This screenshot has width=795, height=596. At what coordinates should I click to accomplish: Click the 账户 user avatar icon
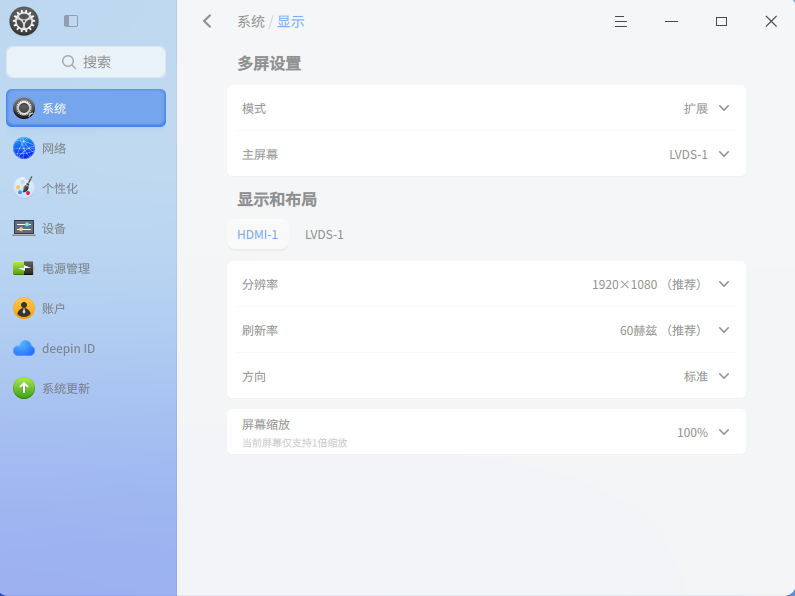[24, 308]
